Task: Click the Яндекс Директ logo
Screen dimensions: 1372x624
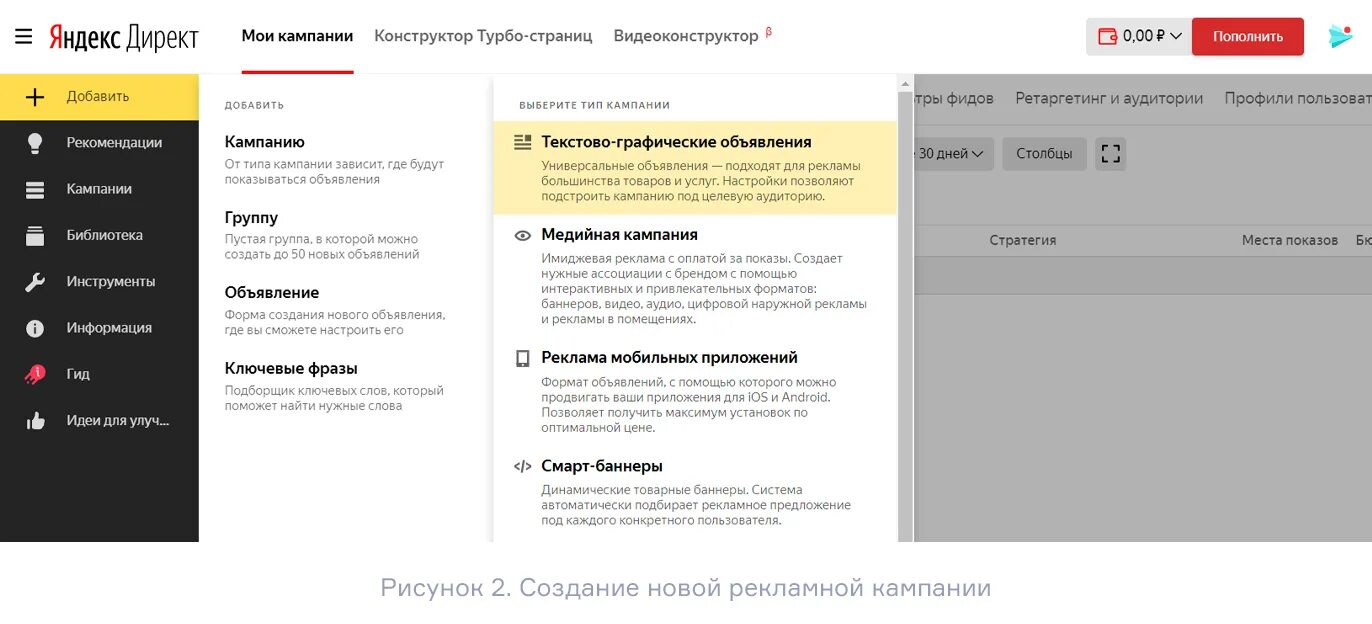Action: (x=124, y=37)
